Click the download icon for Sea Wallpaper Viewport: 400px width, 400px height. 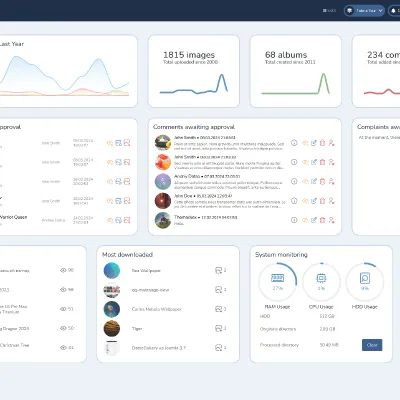tap(218, 270)
